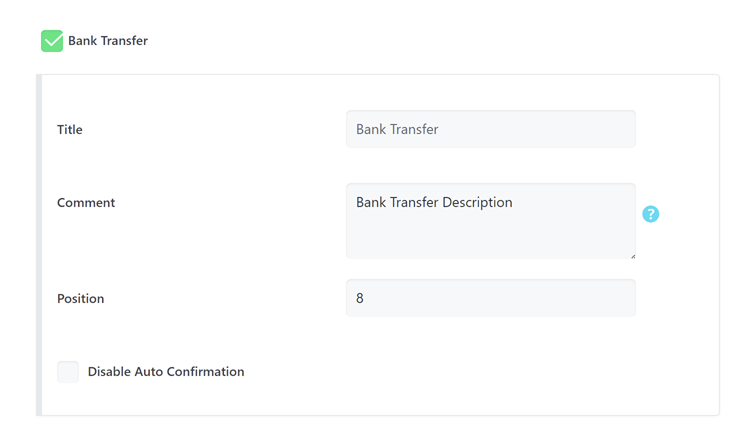The width and height of the screenshot is (753, 445).
Task: Click the Comment textarea resize handle
Action: (x=632, y=255)
